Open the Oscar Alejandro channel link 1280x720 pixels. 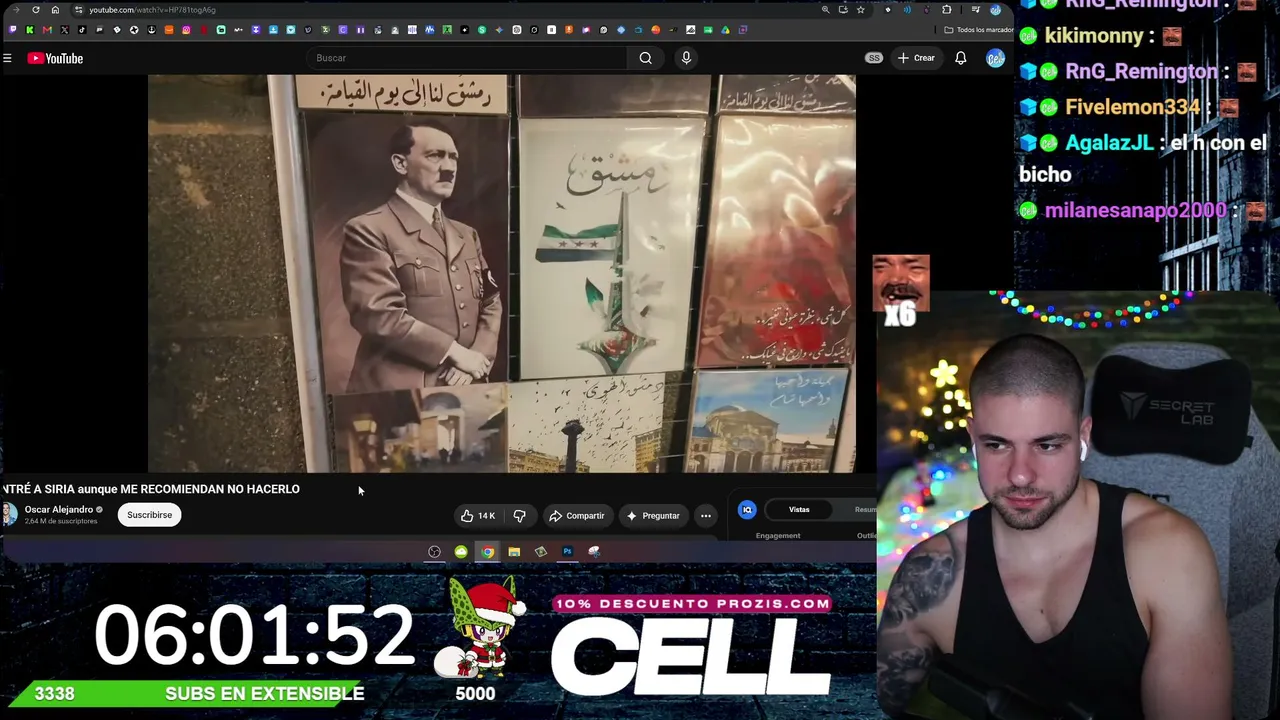coord(59,509)
